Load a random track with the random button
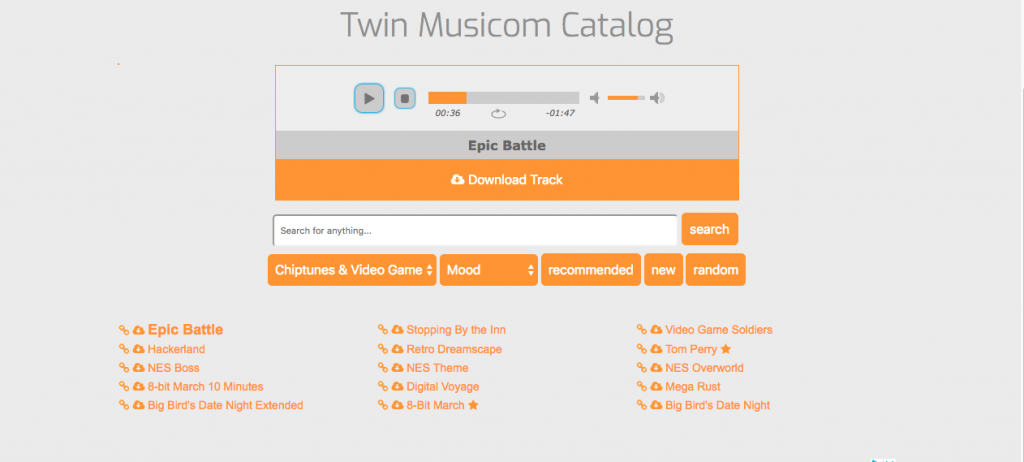 pos(715,270)
